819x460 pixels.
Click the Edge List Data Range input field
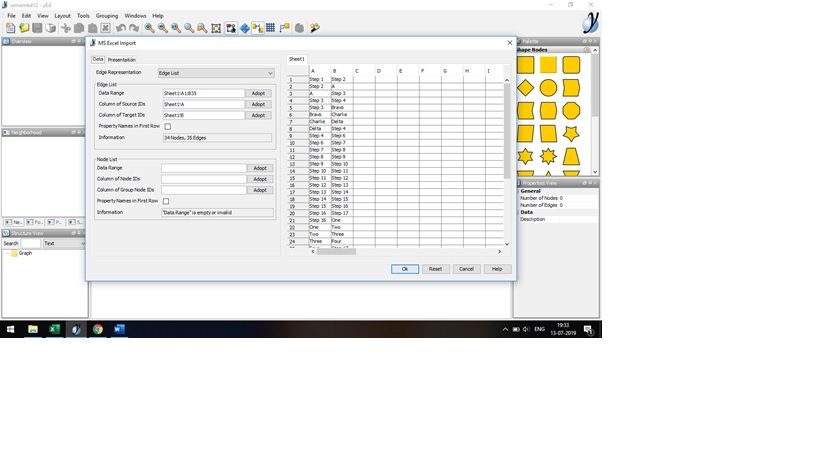tap(203, 93)
